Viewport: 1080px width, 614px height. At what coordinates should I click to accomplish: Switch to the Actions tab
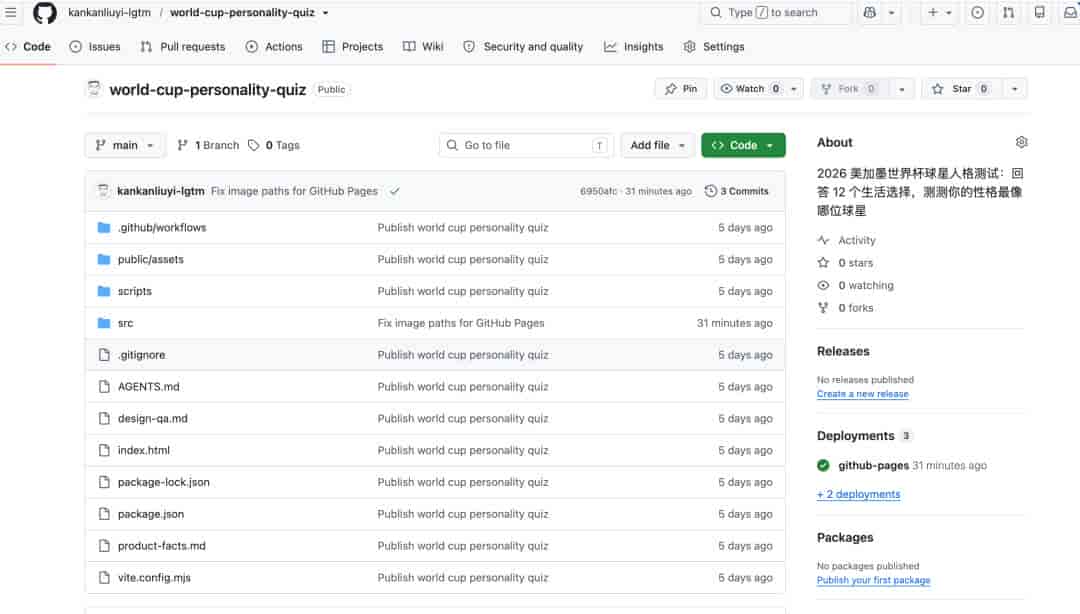tap(274, 47)
